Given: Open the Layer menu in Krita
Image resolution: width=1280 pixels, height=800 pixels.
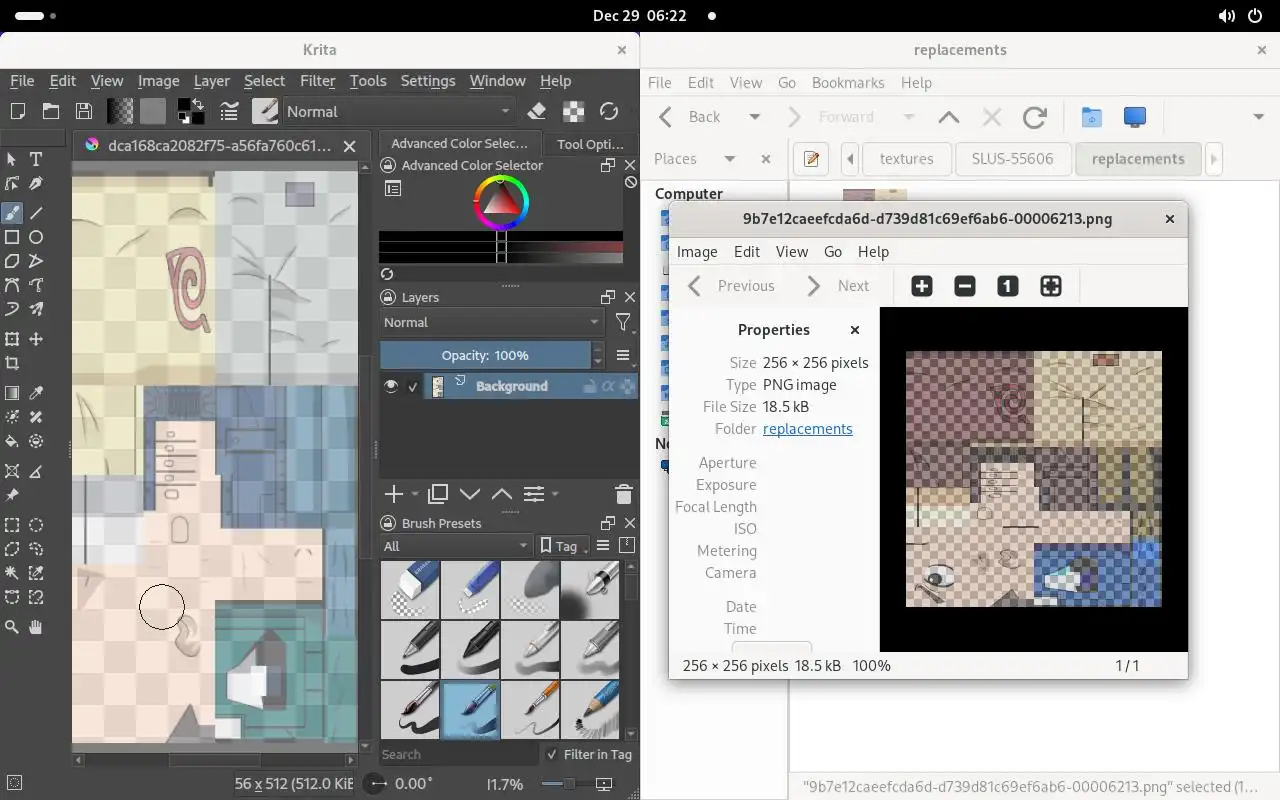Looking at the screenshot, I should pyautogui.click(x=211, y=81).
